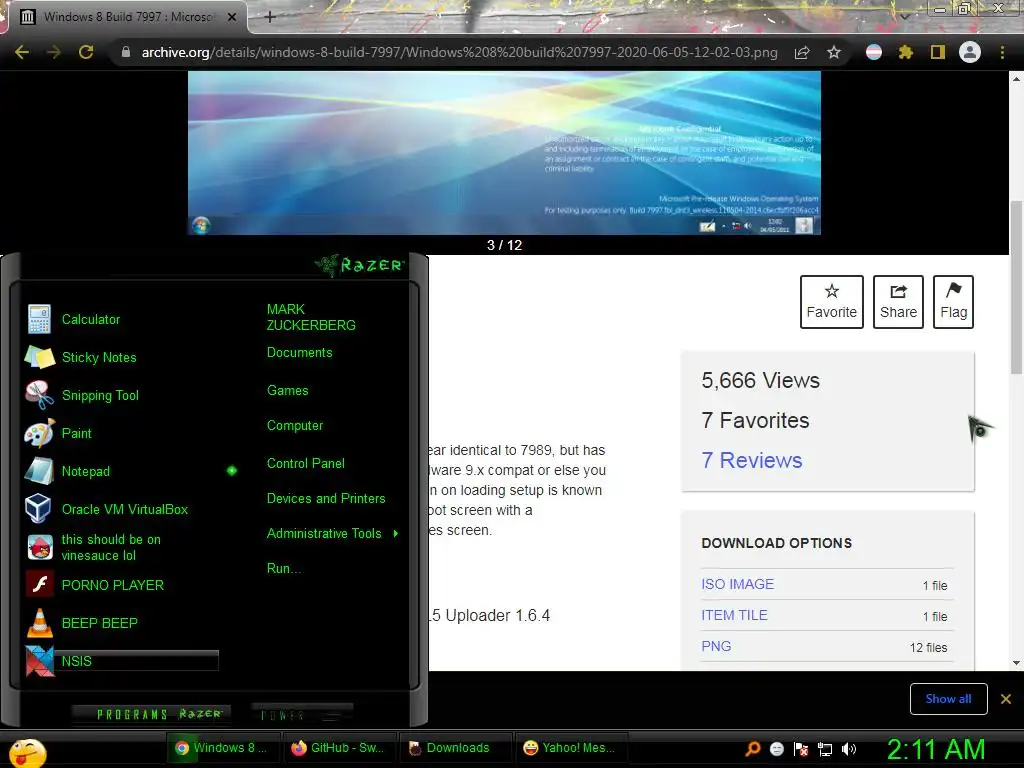Click the 2:11 AM taskbar clock
This screenshot has width=1024, height=768.
click(x=935, y=749)
